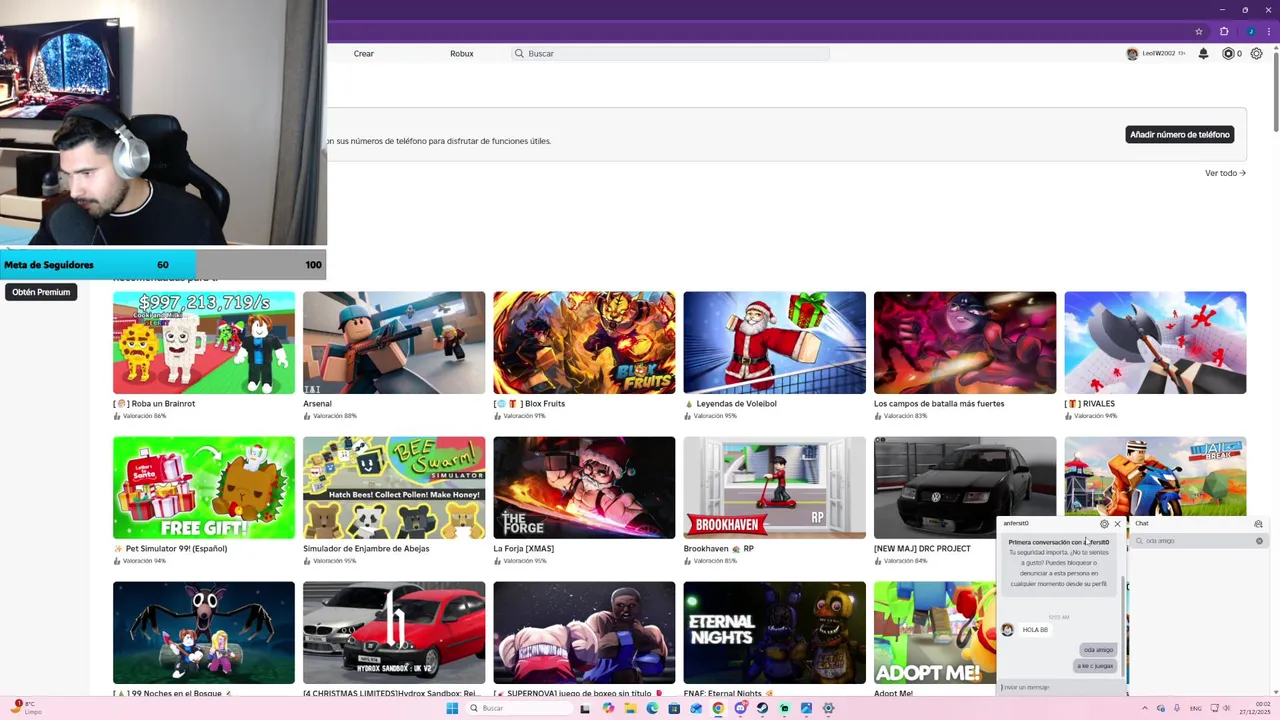Open the volume tray icon

click(x=1225, y=708)
